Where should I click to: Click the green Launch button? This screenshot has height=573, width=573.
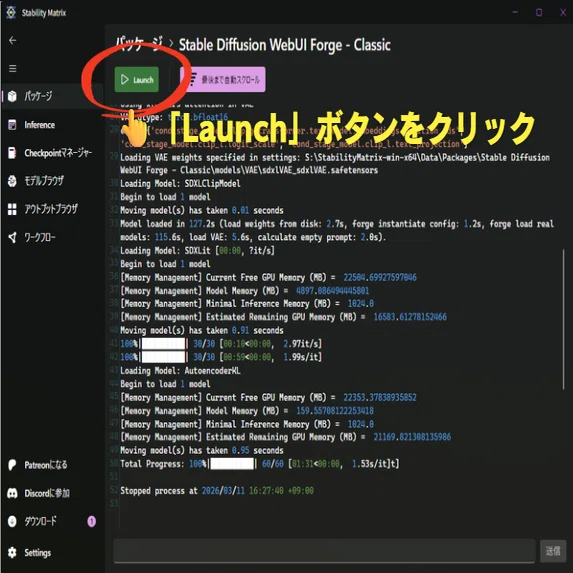pos(137,79)
